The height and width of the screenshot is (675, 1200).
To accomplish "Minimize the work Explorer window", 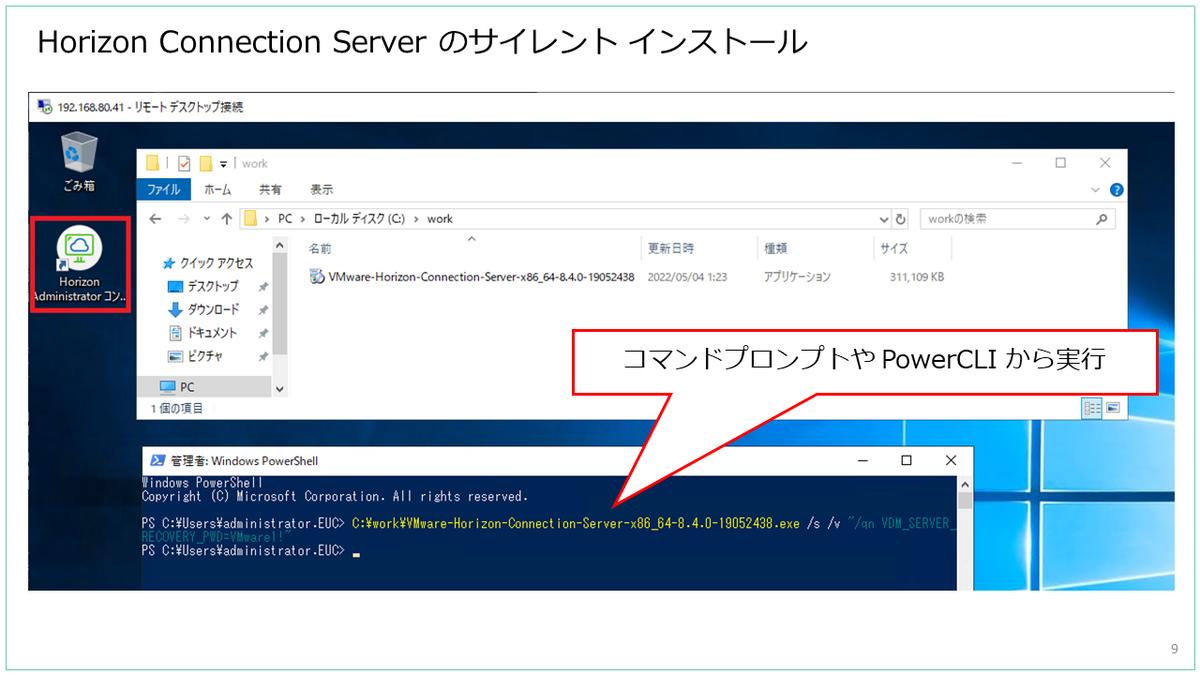I will [x=1017, y=163].
